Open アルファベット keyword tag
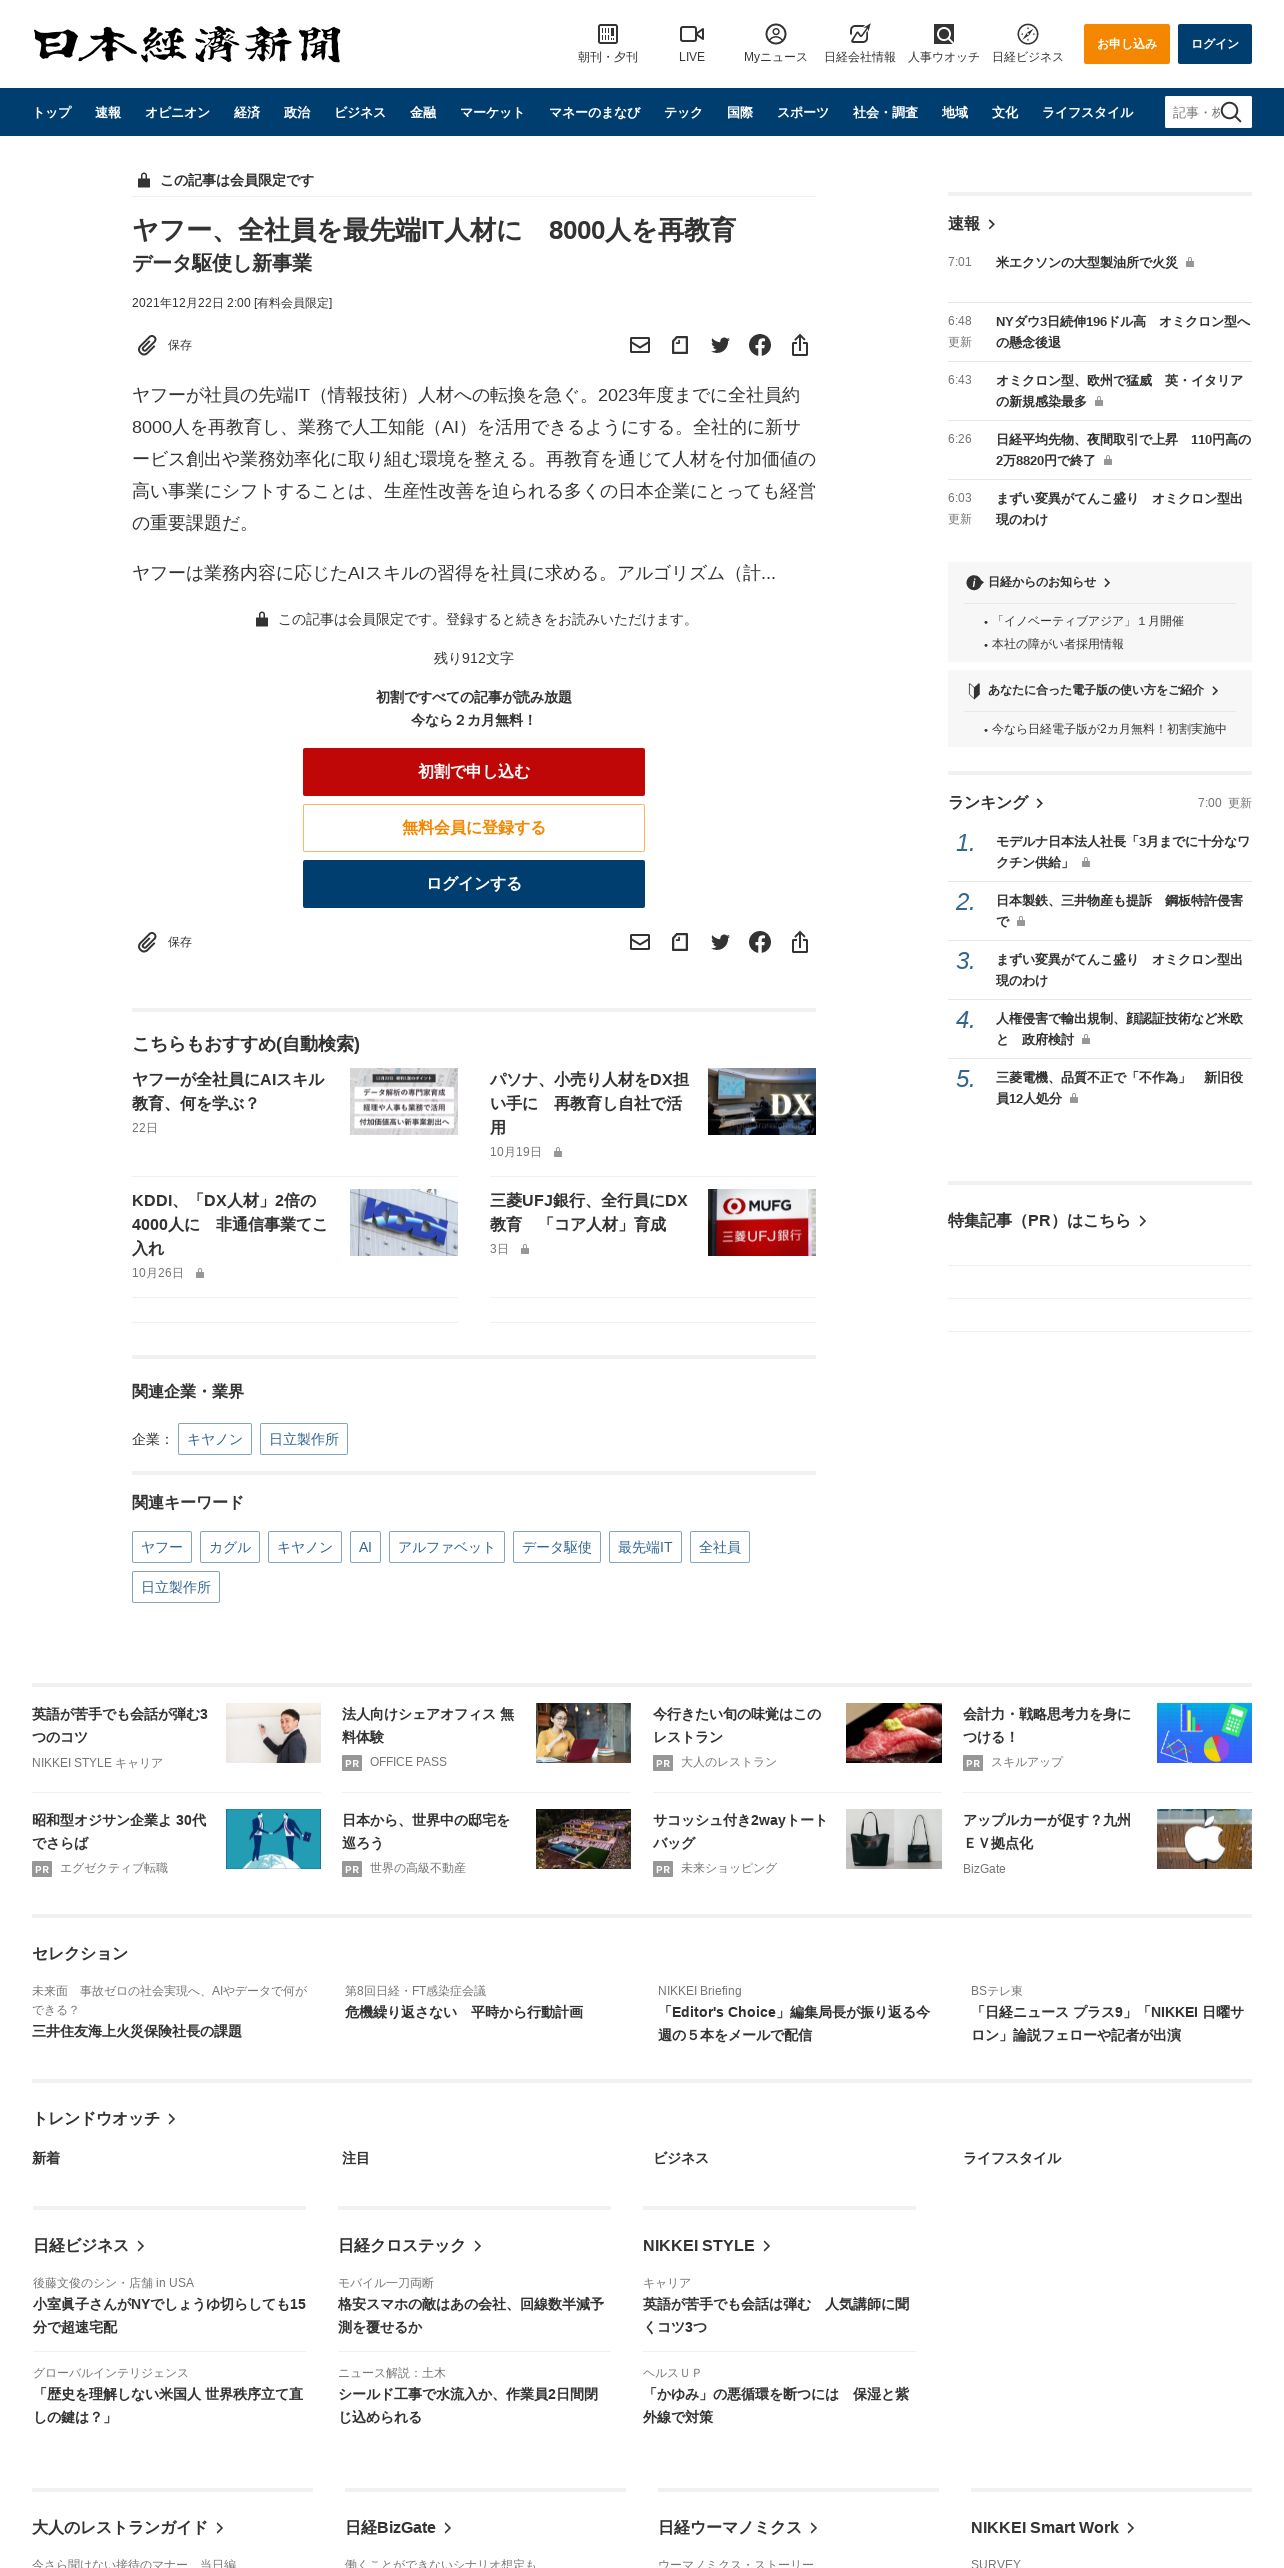 447,1547
